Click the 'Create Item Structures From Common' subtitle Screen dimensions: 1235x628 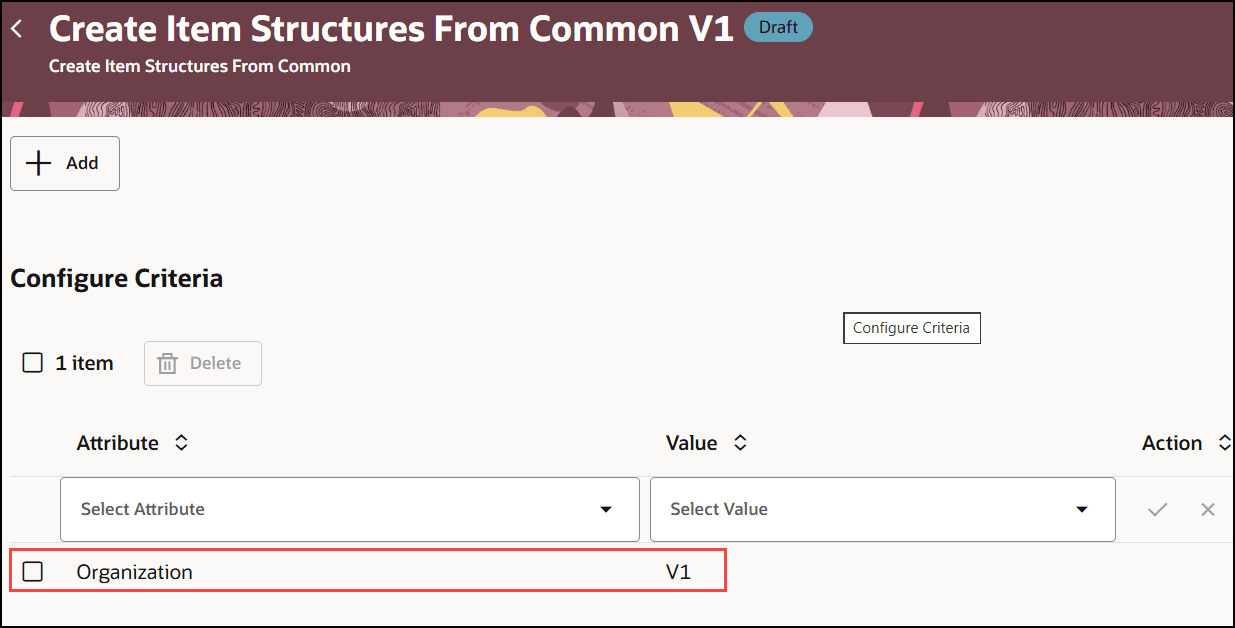(x=200, y=65)
